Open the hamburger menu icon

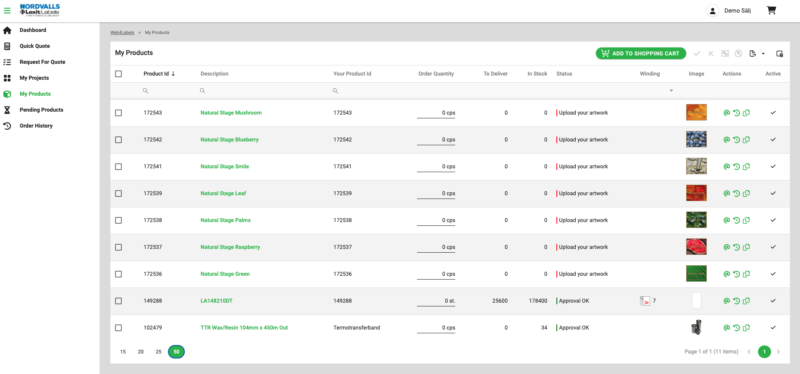[x=7, y=10]
